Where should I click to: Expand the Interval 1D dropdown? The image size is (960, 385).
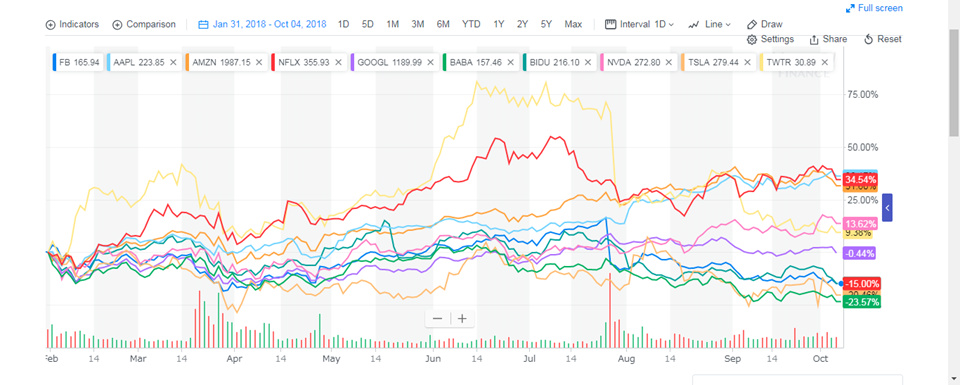click(x=639, y=24)
